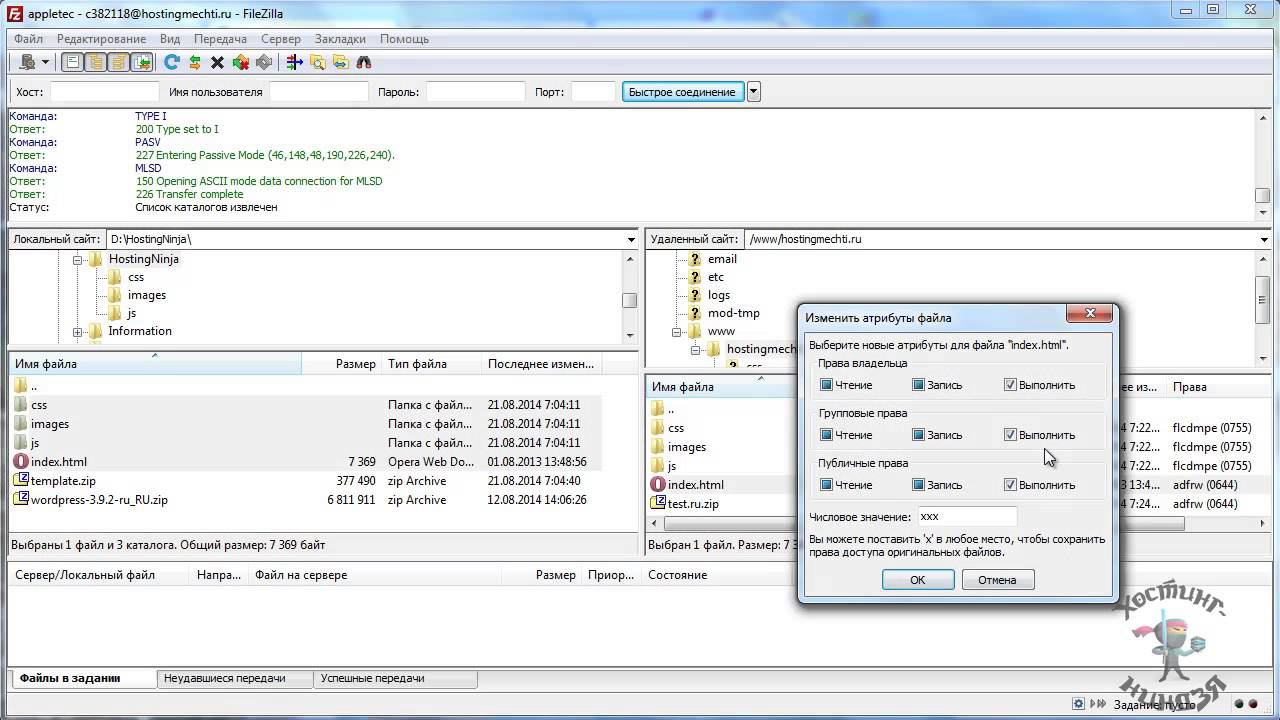The height and width of the screenshot is (720, 1280).
Task: Click the Disconnect from server icon
Action: coord(240,62)
